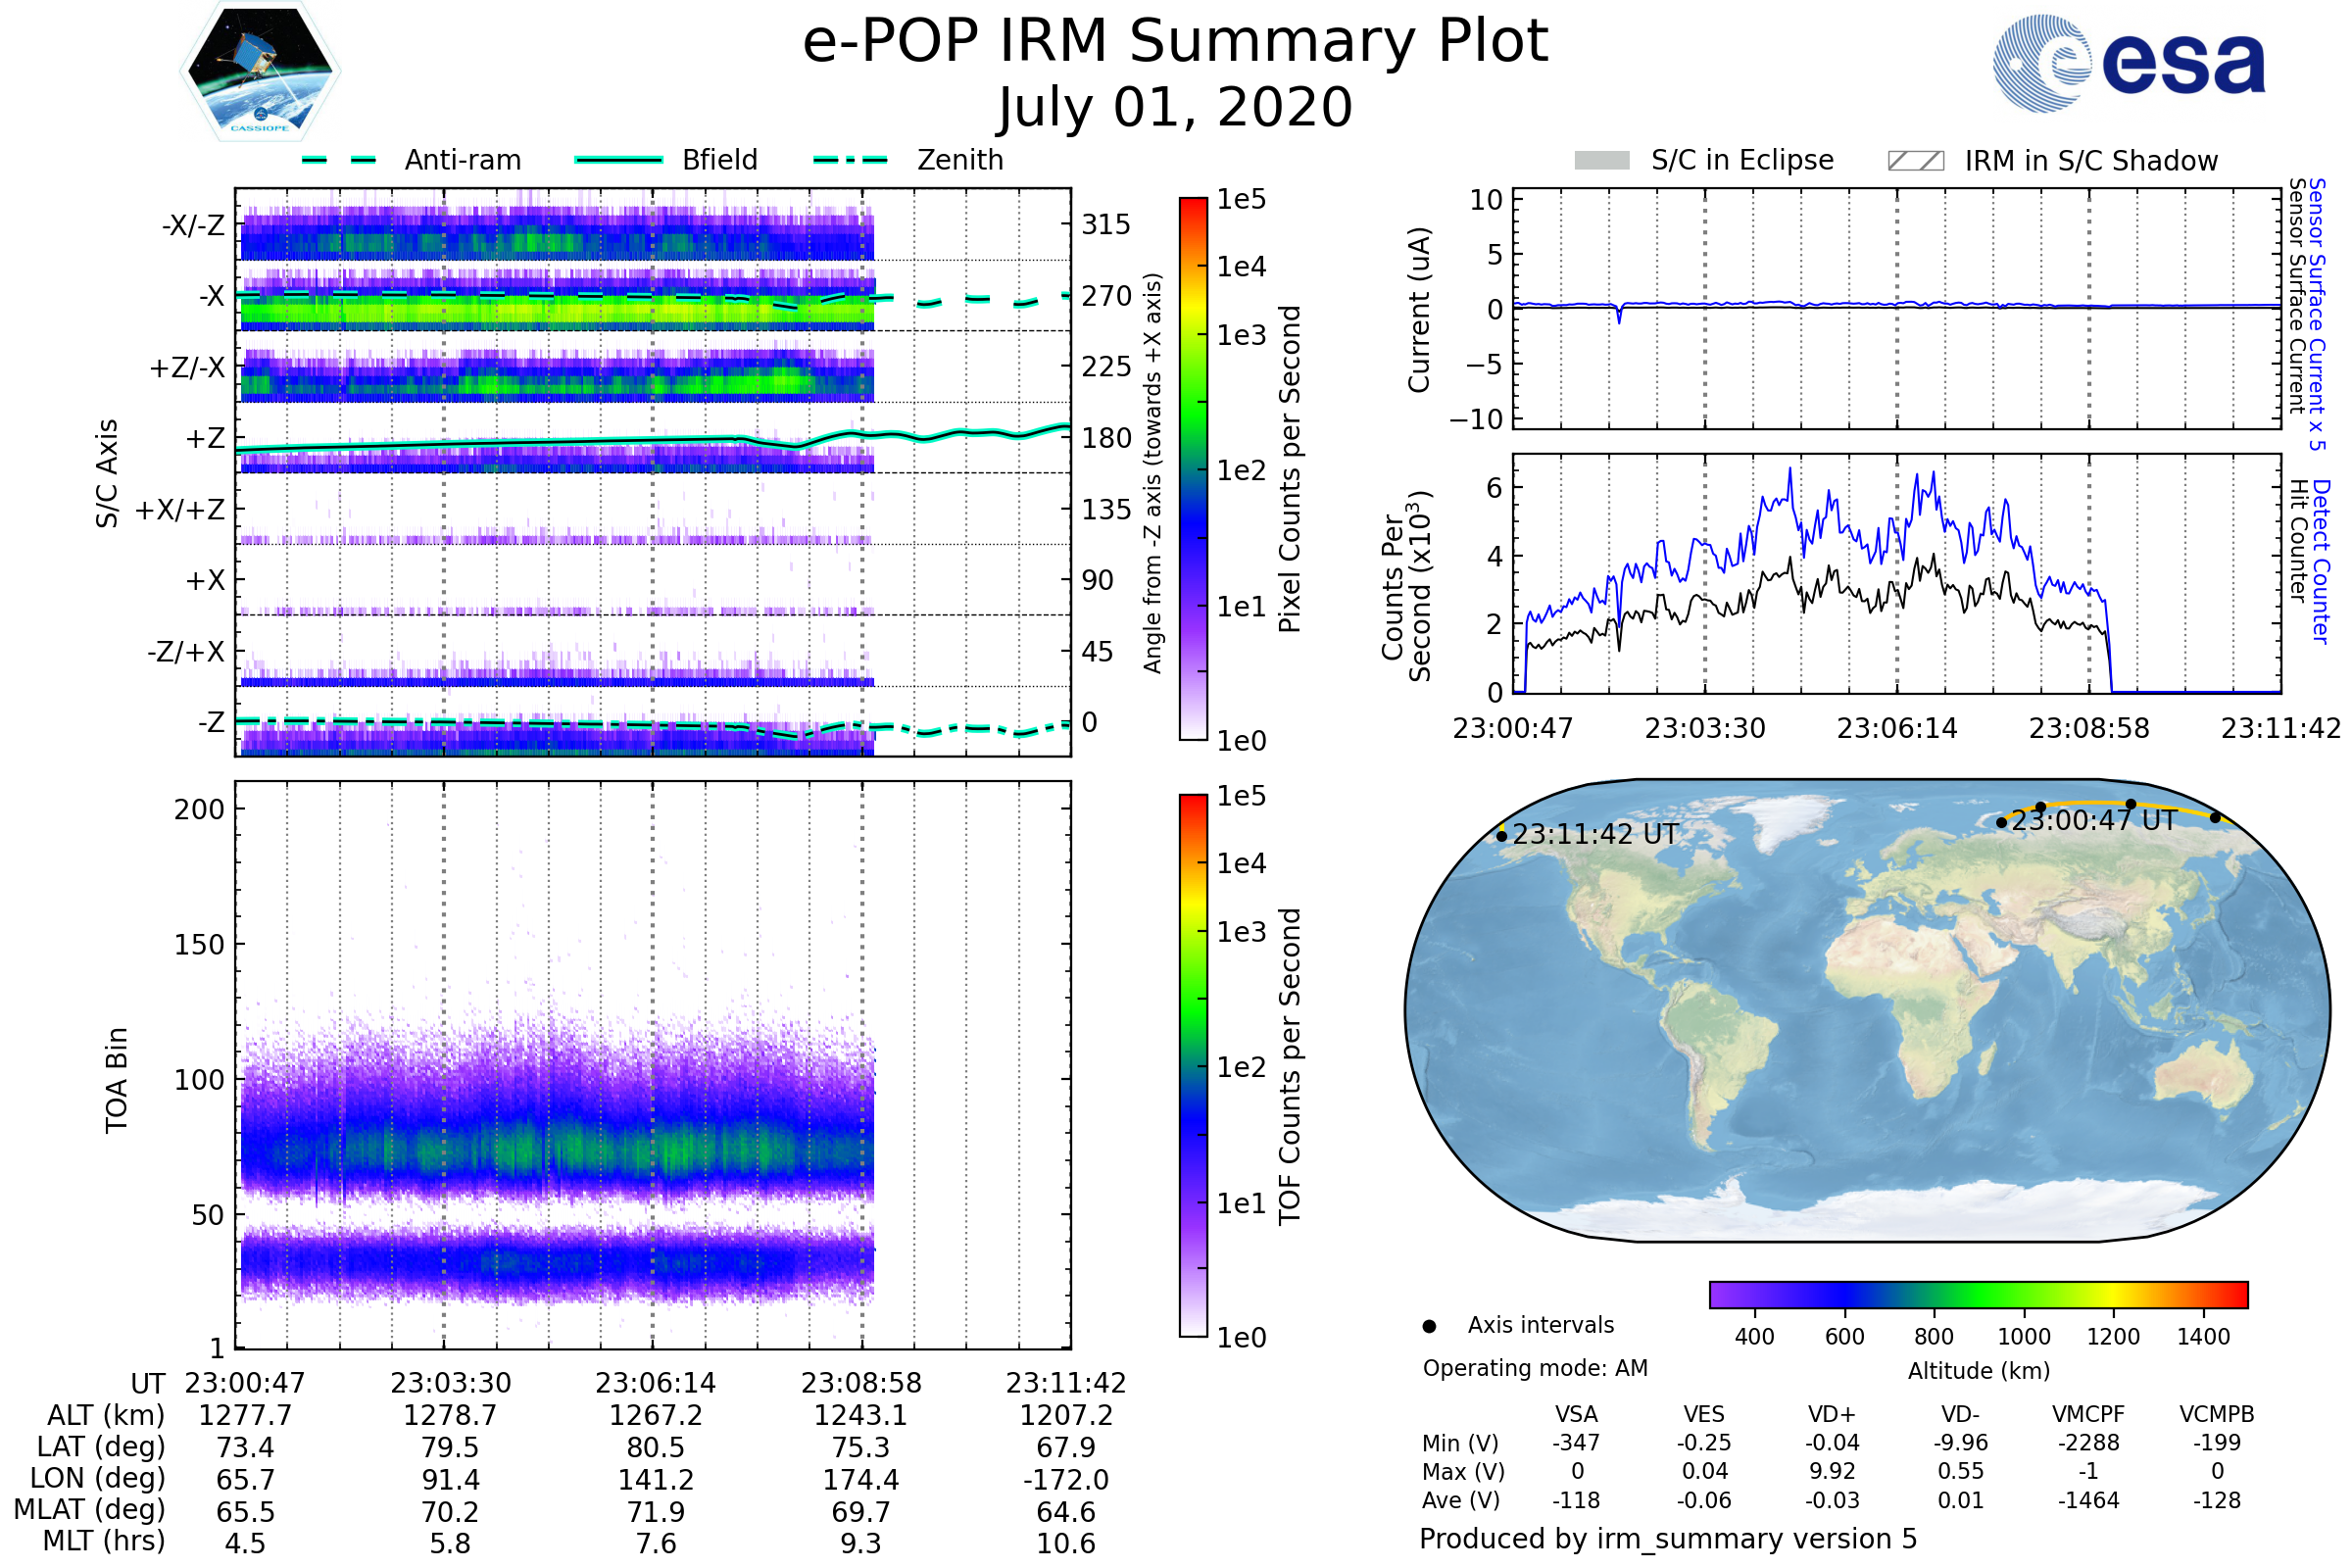Click the TOA Bin spectrogram plot

click(653, 1066)
